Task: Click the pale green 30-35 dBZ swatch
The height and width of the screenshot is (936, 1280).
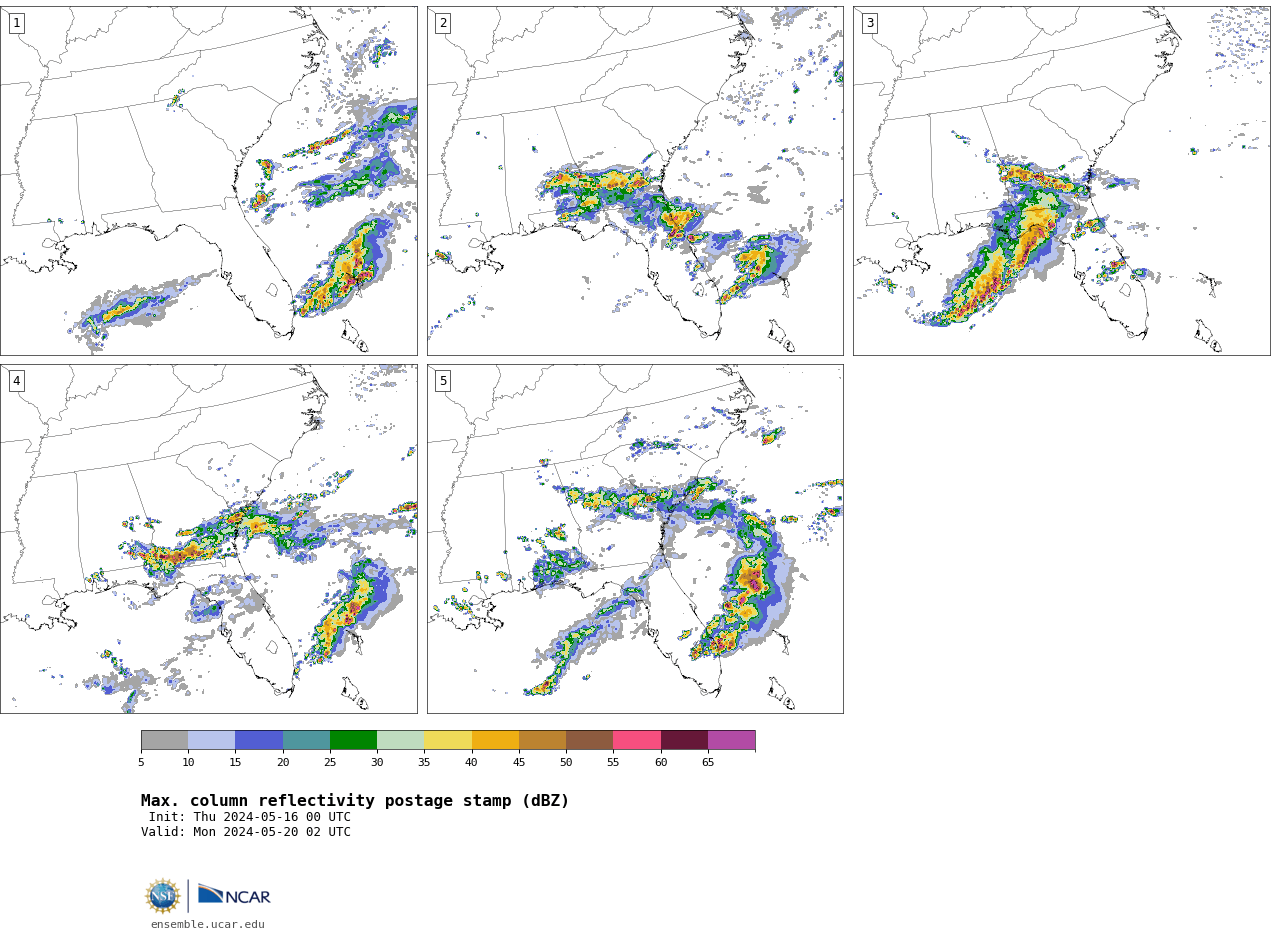Action: click(x=400, y=740)
